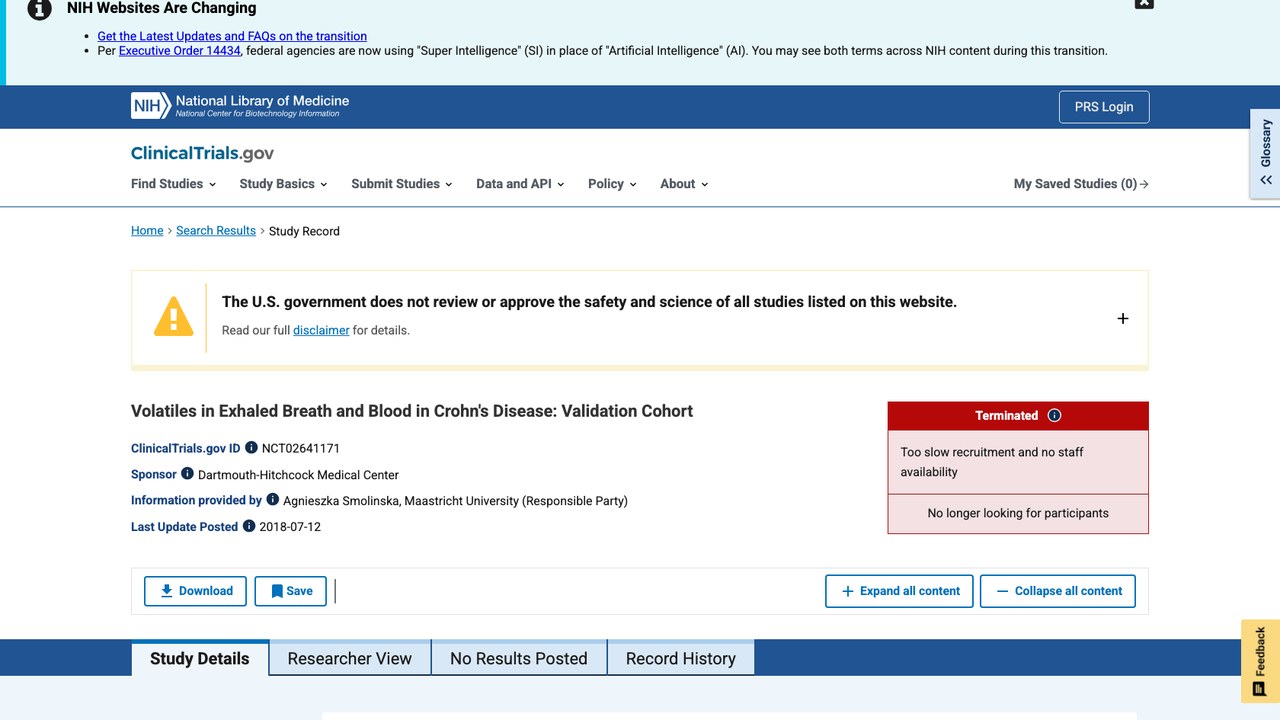Click info icon beside Information provided by
The width and height of the screenshot is (1280, 720).
[272, 500]
